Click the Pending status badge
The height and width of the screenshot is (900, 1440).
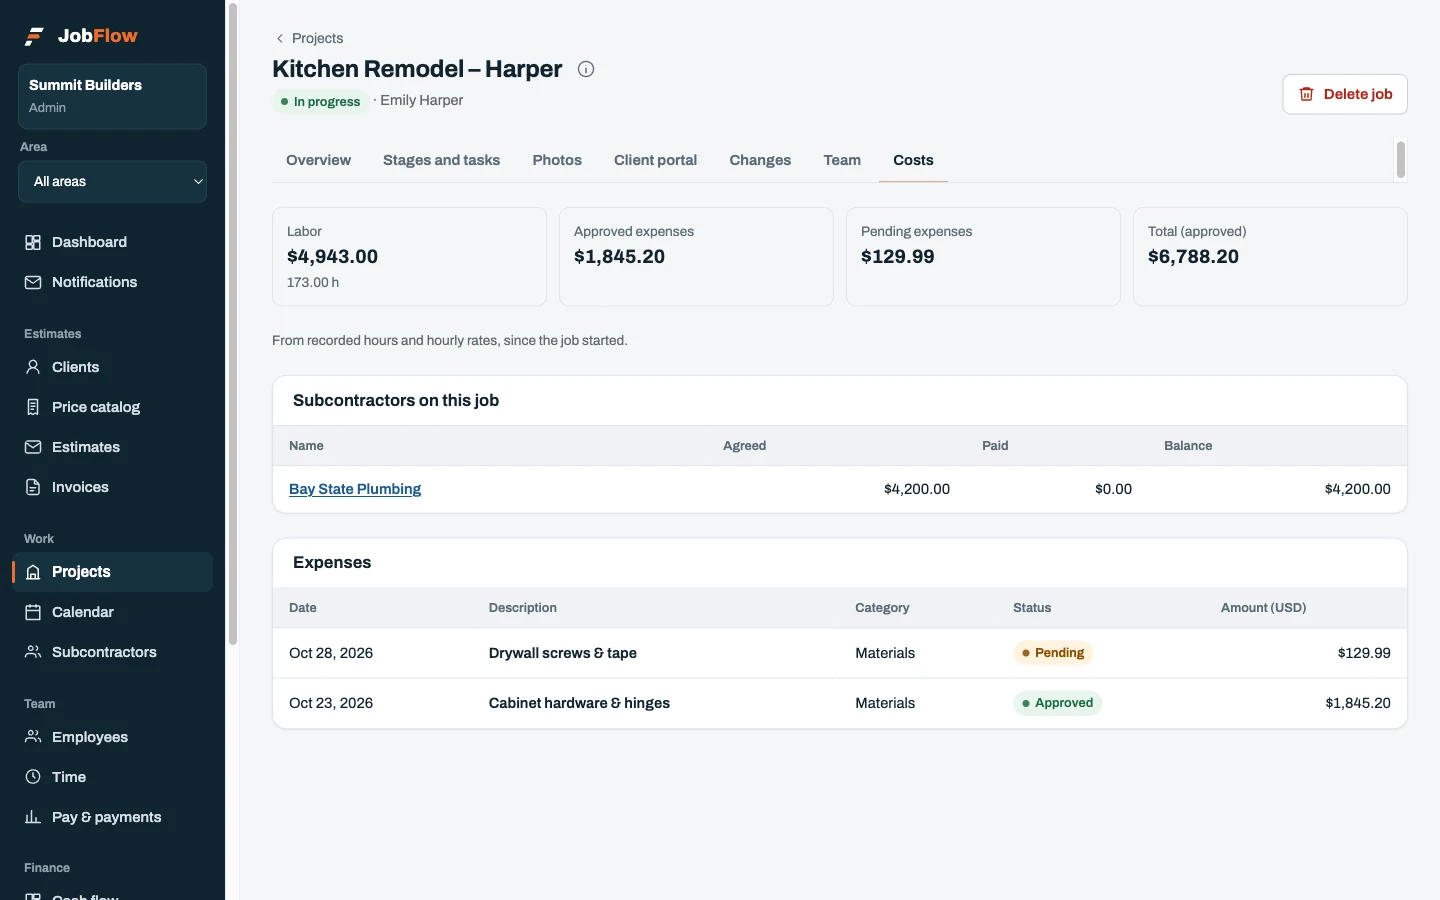point(1053,653)
